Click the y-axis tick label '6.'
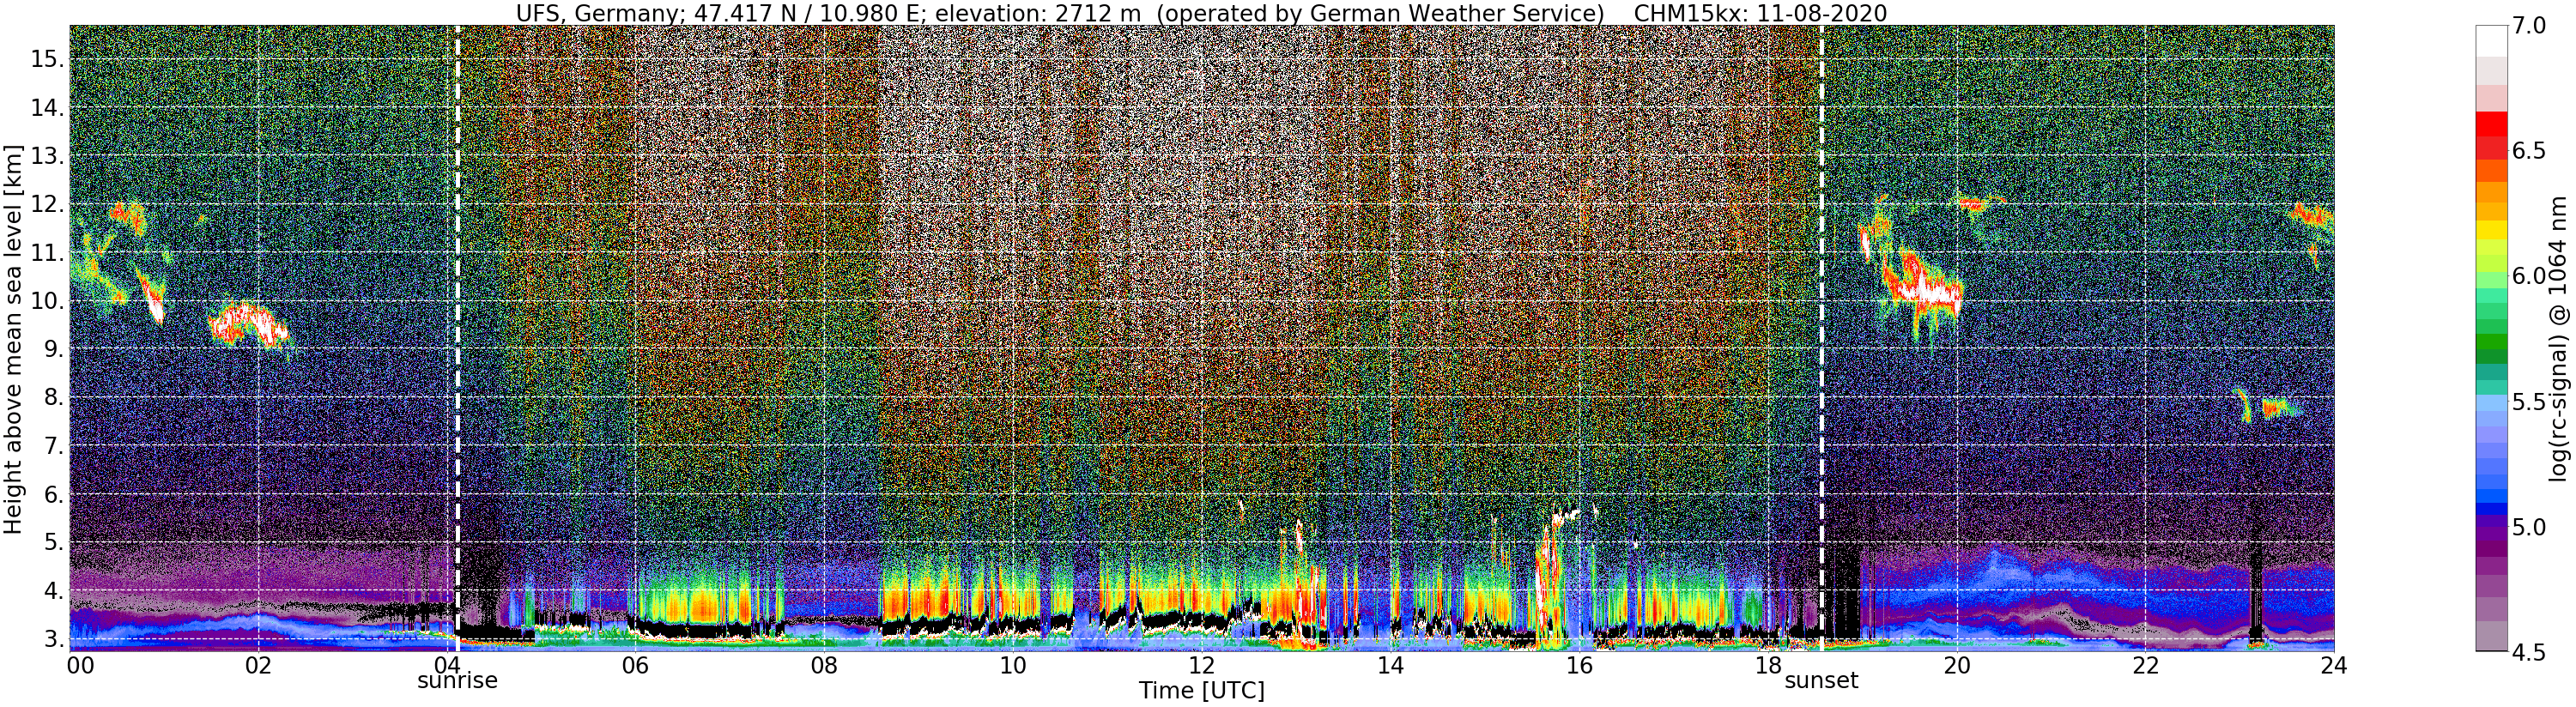Viewport: 2576px width, 707px height. point(54,494)
